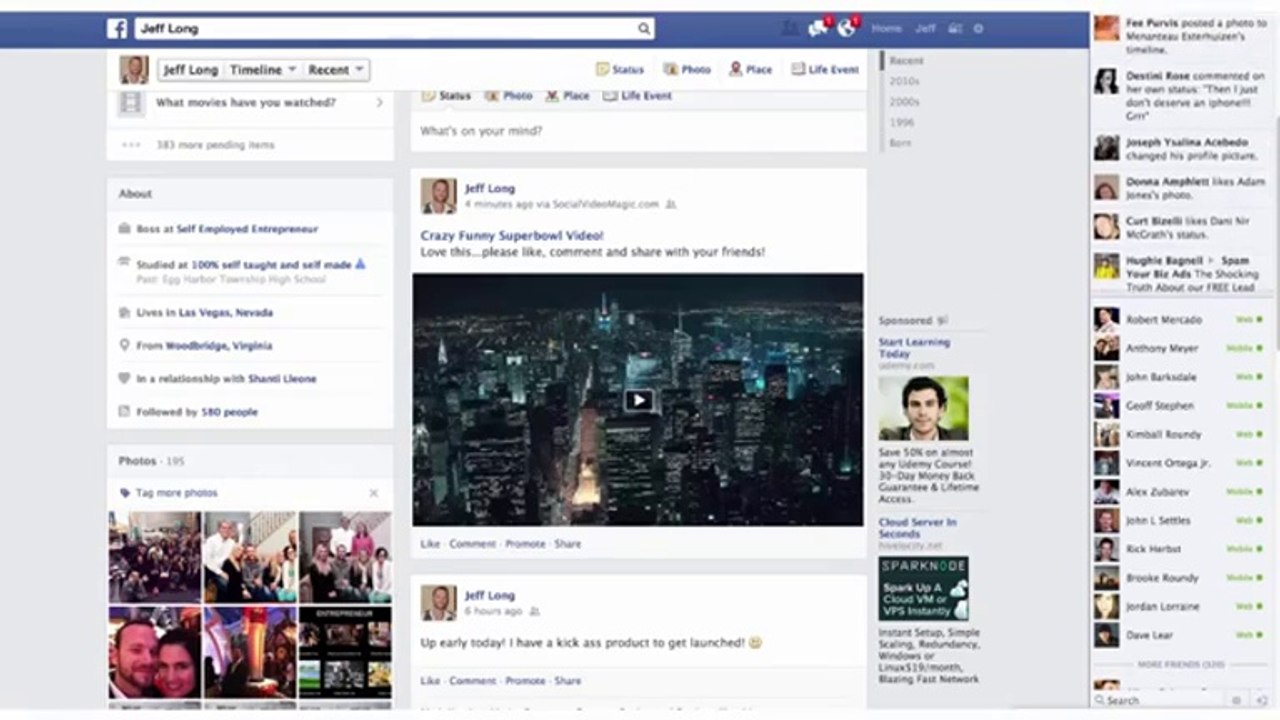Click Destini Rose's ticker avatar
The width and height of the screenshot is (1280, 720).
[x=1106, y=82]
